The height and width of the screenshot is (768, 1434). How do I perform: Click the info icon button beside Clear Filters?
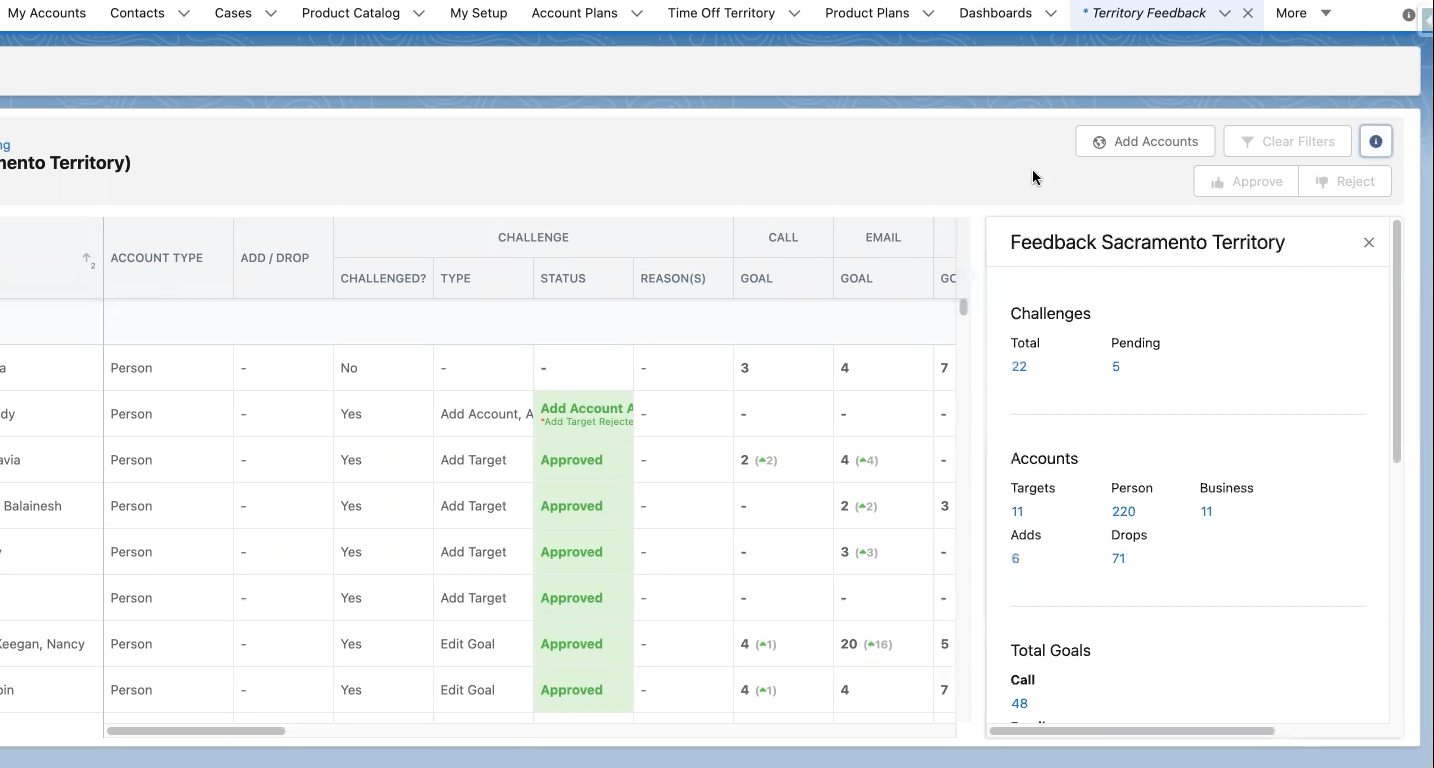[1375, 142]
